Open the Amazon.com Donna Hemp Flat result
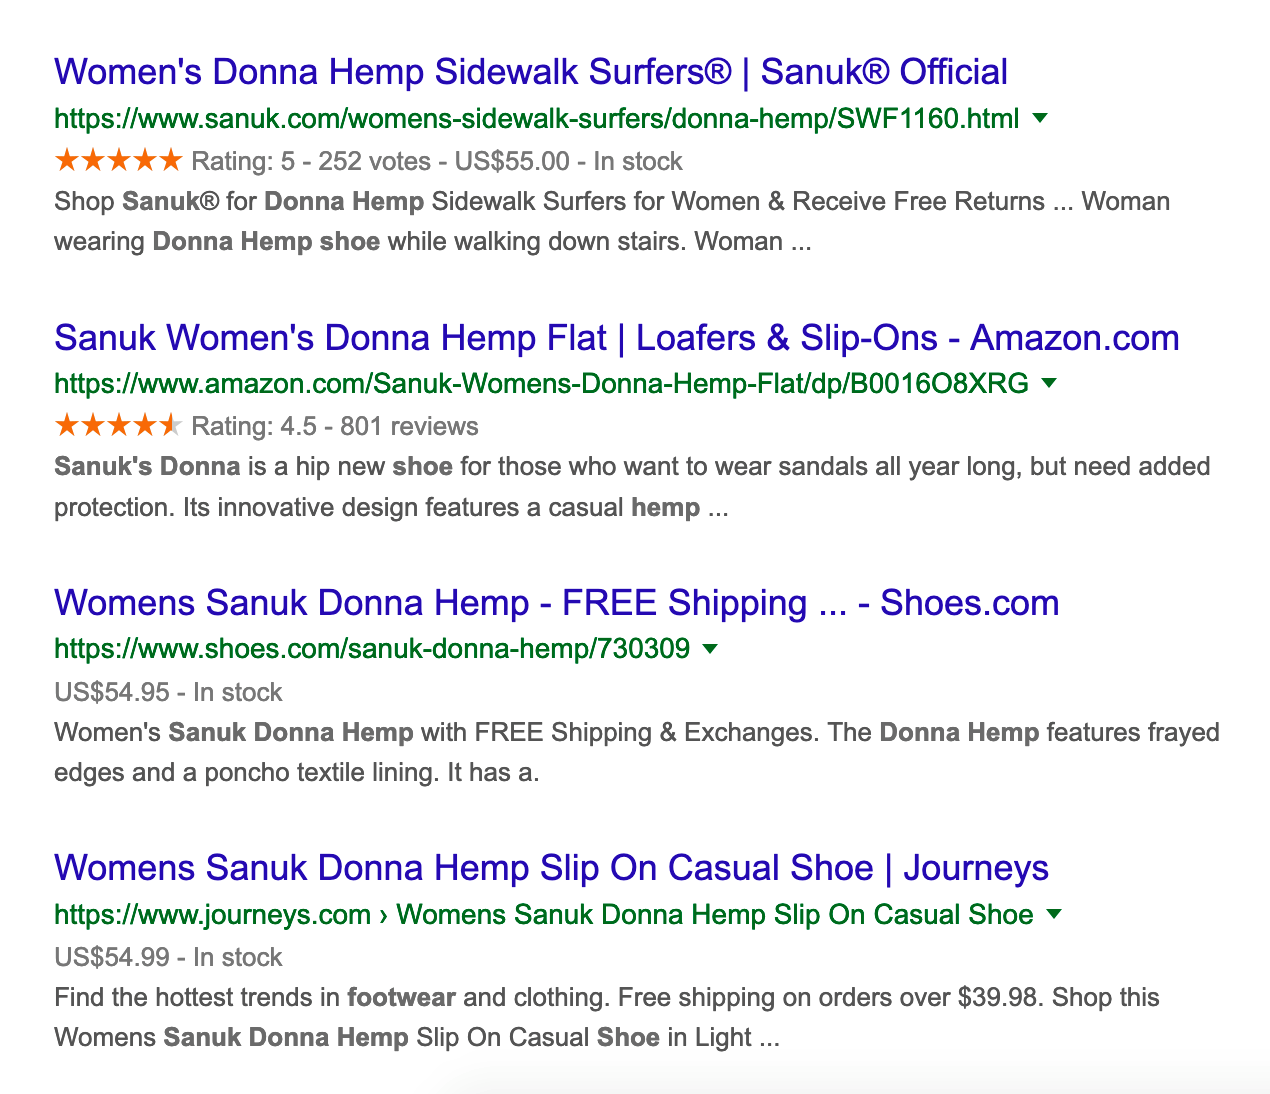The height and width of the screenshot is (1094, 1270). click(x=616, y=338)
